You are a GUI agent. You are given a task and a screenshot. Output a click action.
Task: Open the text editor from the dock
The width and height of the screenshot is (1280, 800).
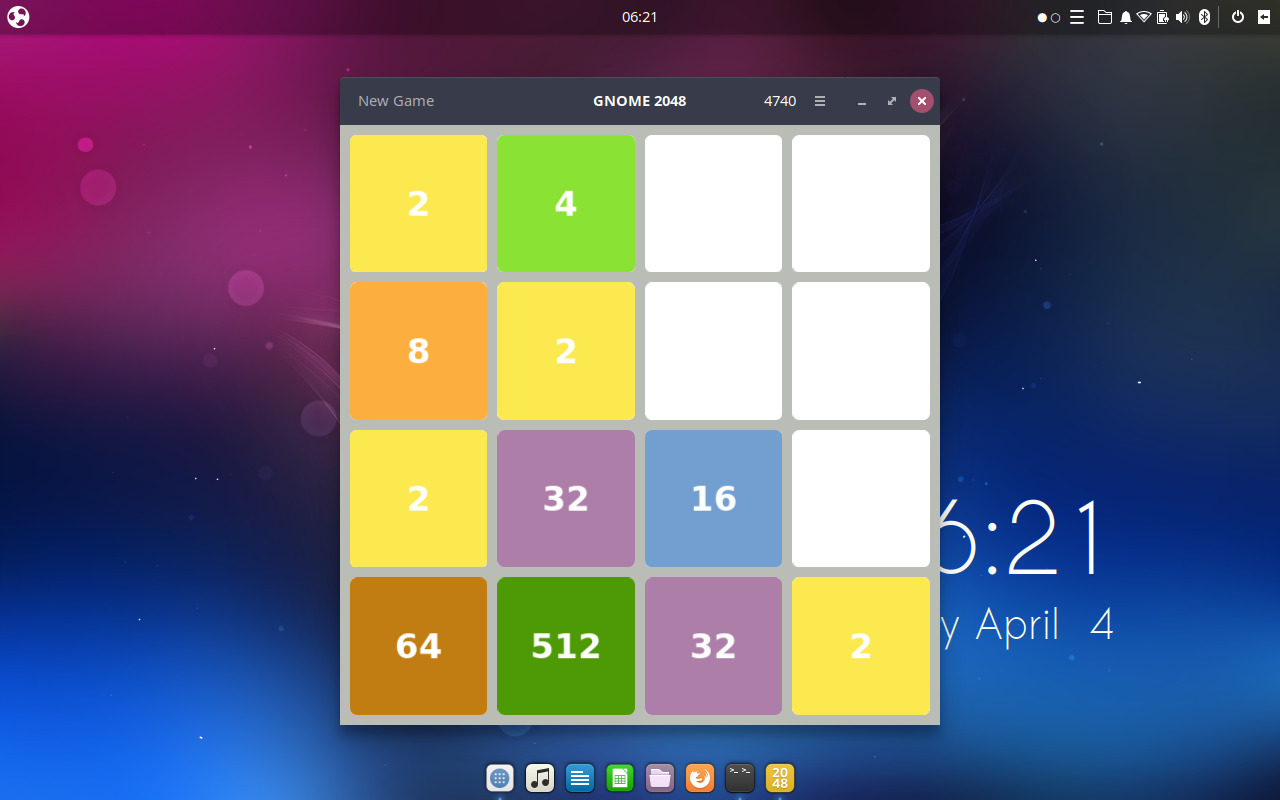pos(580,778)
